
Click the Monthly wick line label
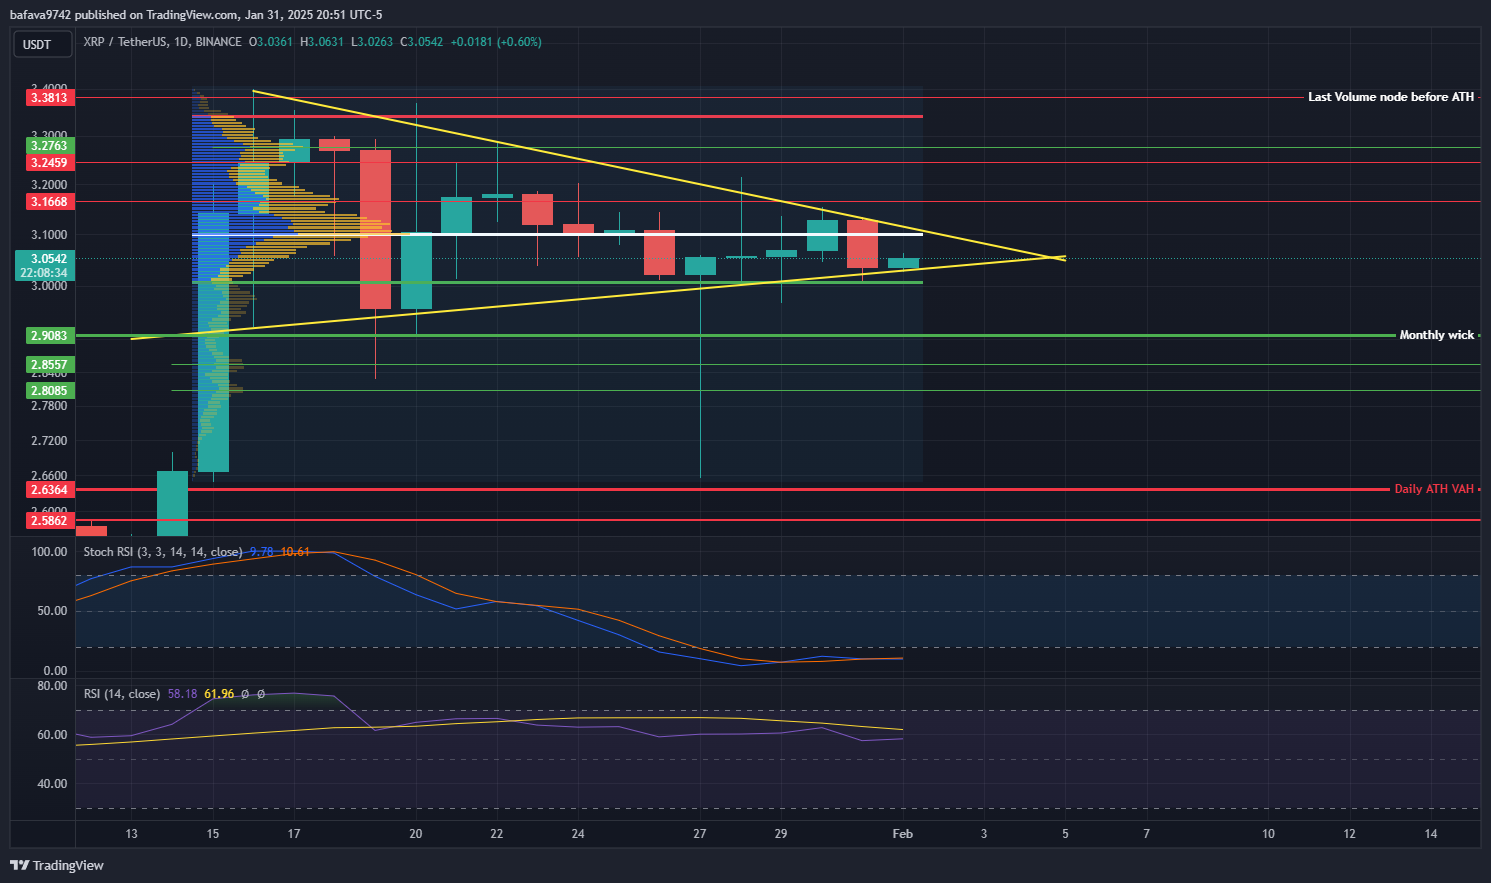click(x=1436, y=335)
